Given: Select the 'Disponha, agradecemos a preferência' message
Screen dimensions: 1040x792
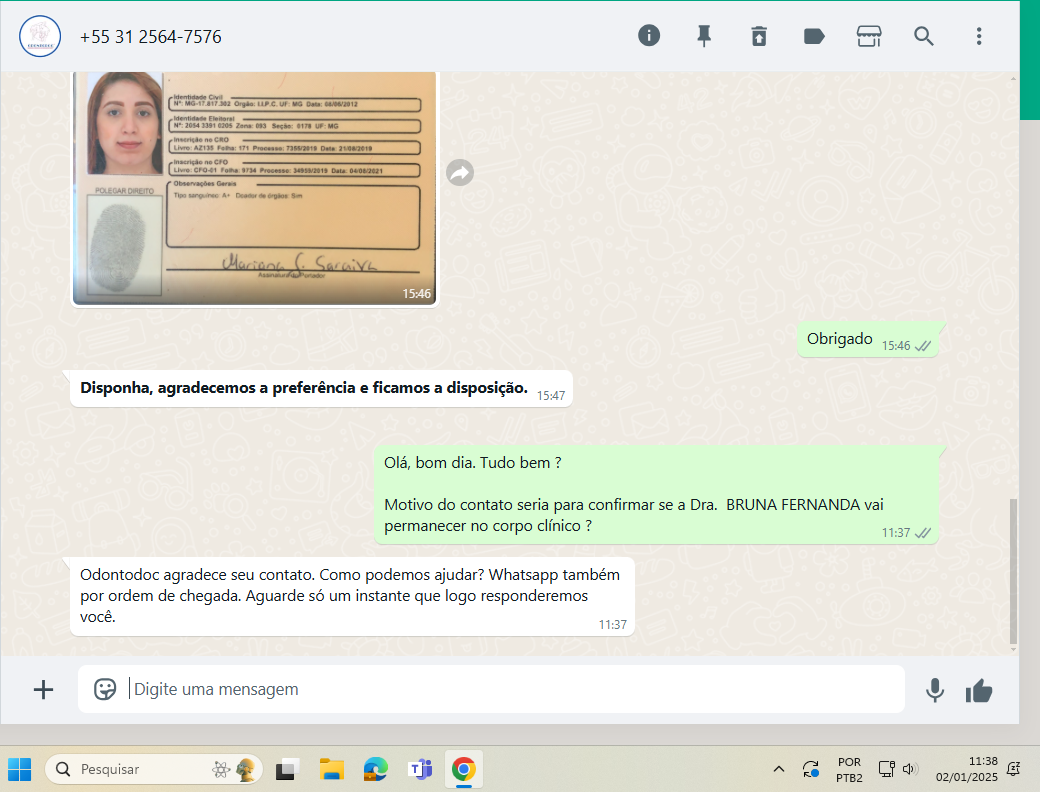Looking at the screenshot, I should click(321, 389).
